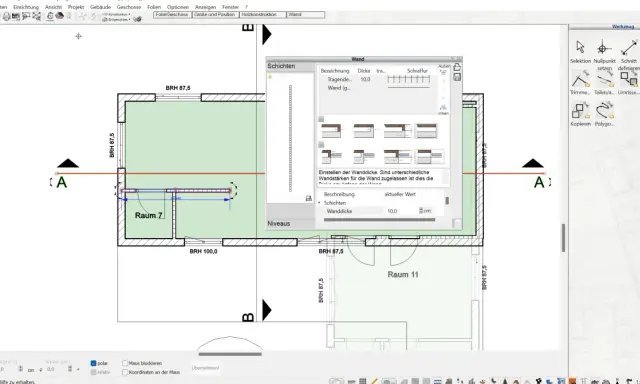Toggle the polar checkbox
Image resolution: width=640 pixels, height=384 pixels.
[93, 363]
